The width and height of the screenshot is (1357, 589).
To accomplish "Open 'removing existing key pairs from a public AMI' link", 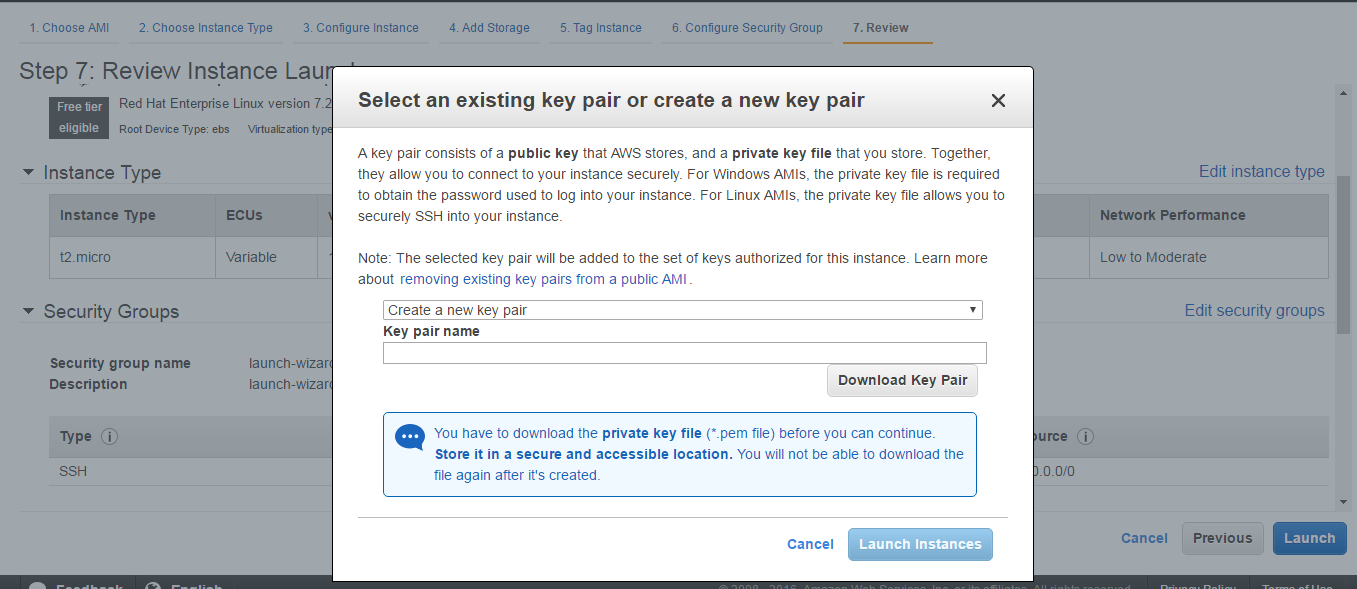I will 543,280.
